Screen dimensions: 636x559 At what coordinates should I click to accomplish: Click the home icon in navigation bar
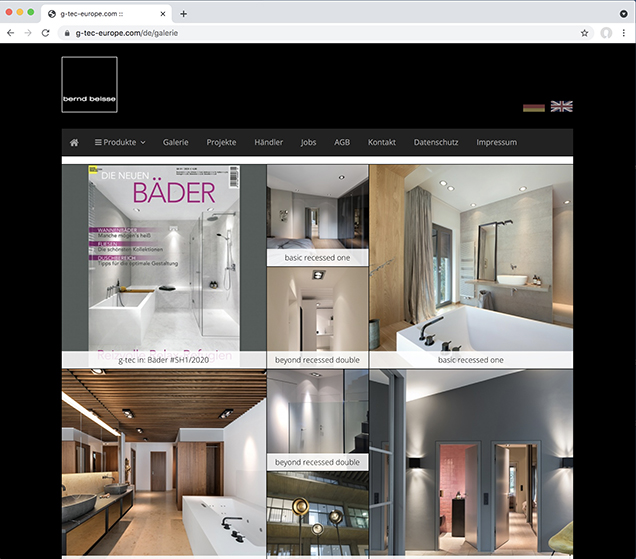(74, 142)
